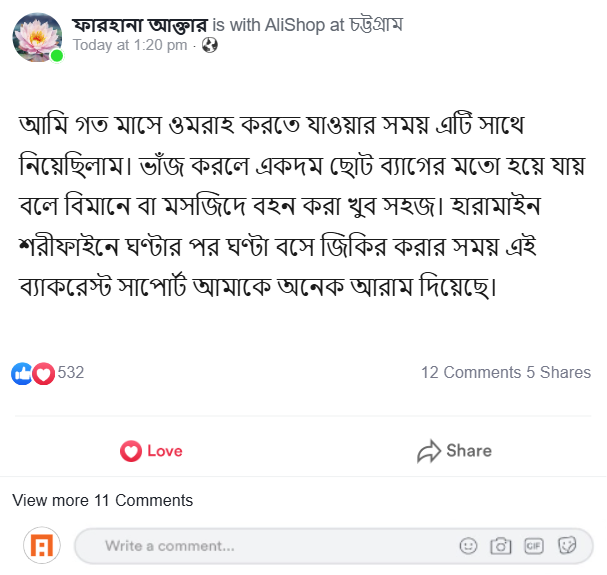
Task: Click the globe public privacy icon
Action: [209, 45]
